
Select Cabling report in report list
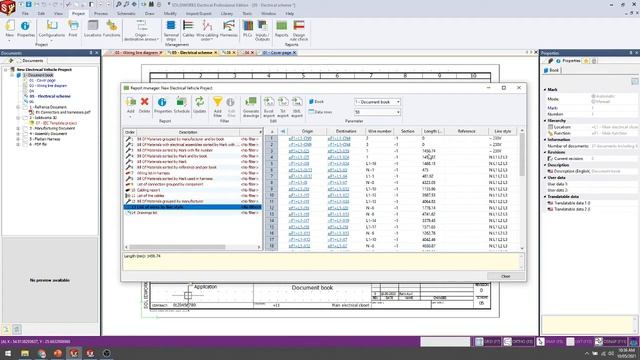pos(148,190)
